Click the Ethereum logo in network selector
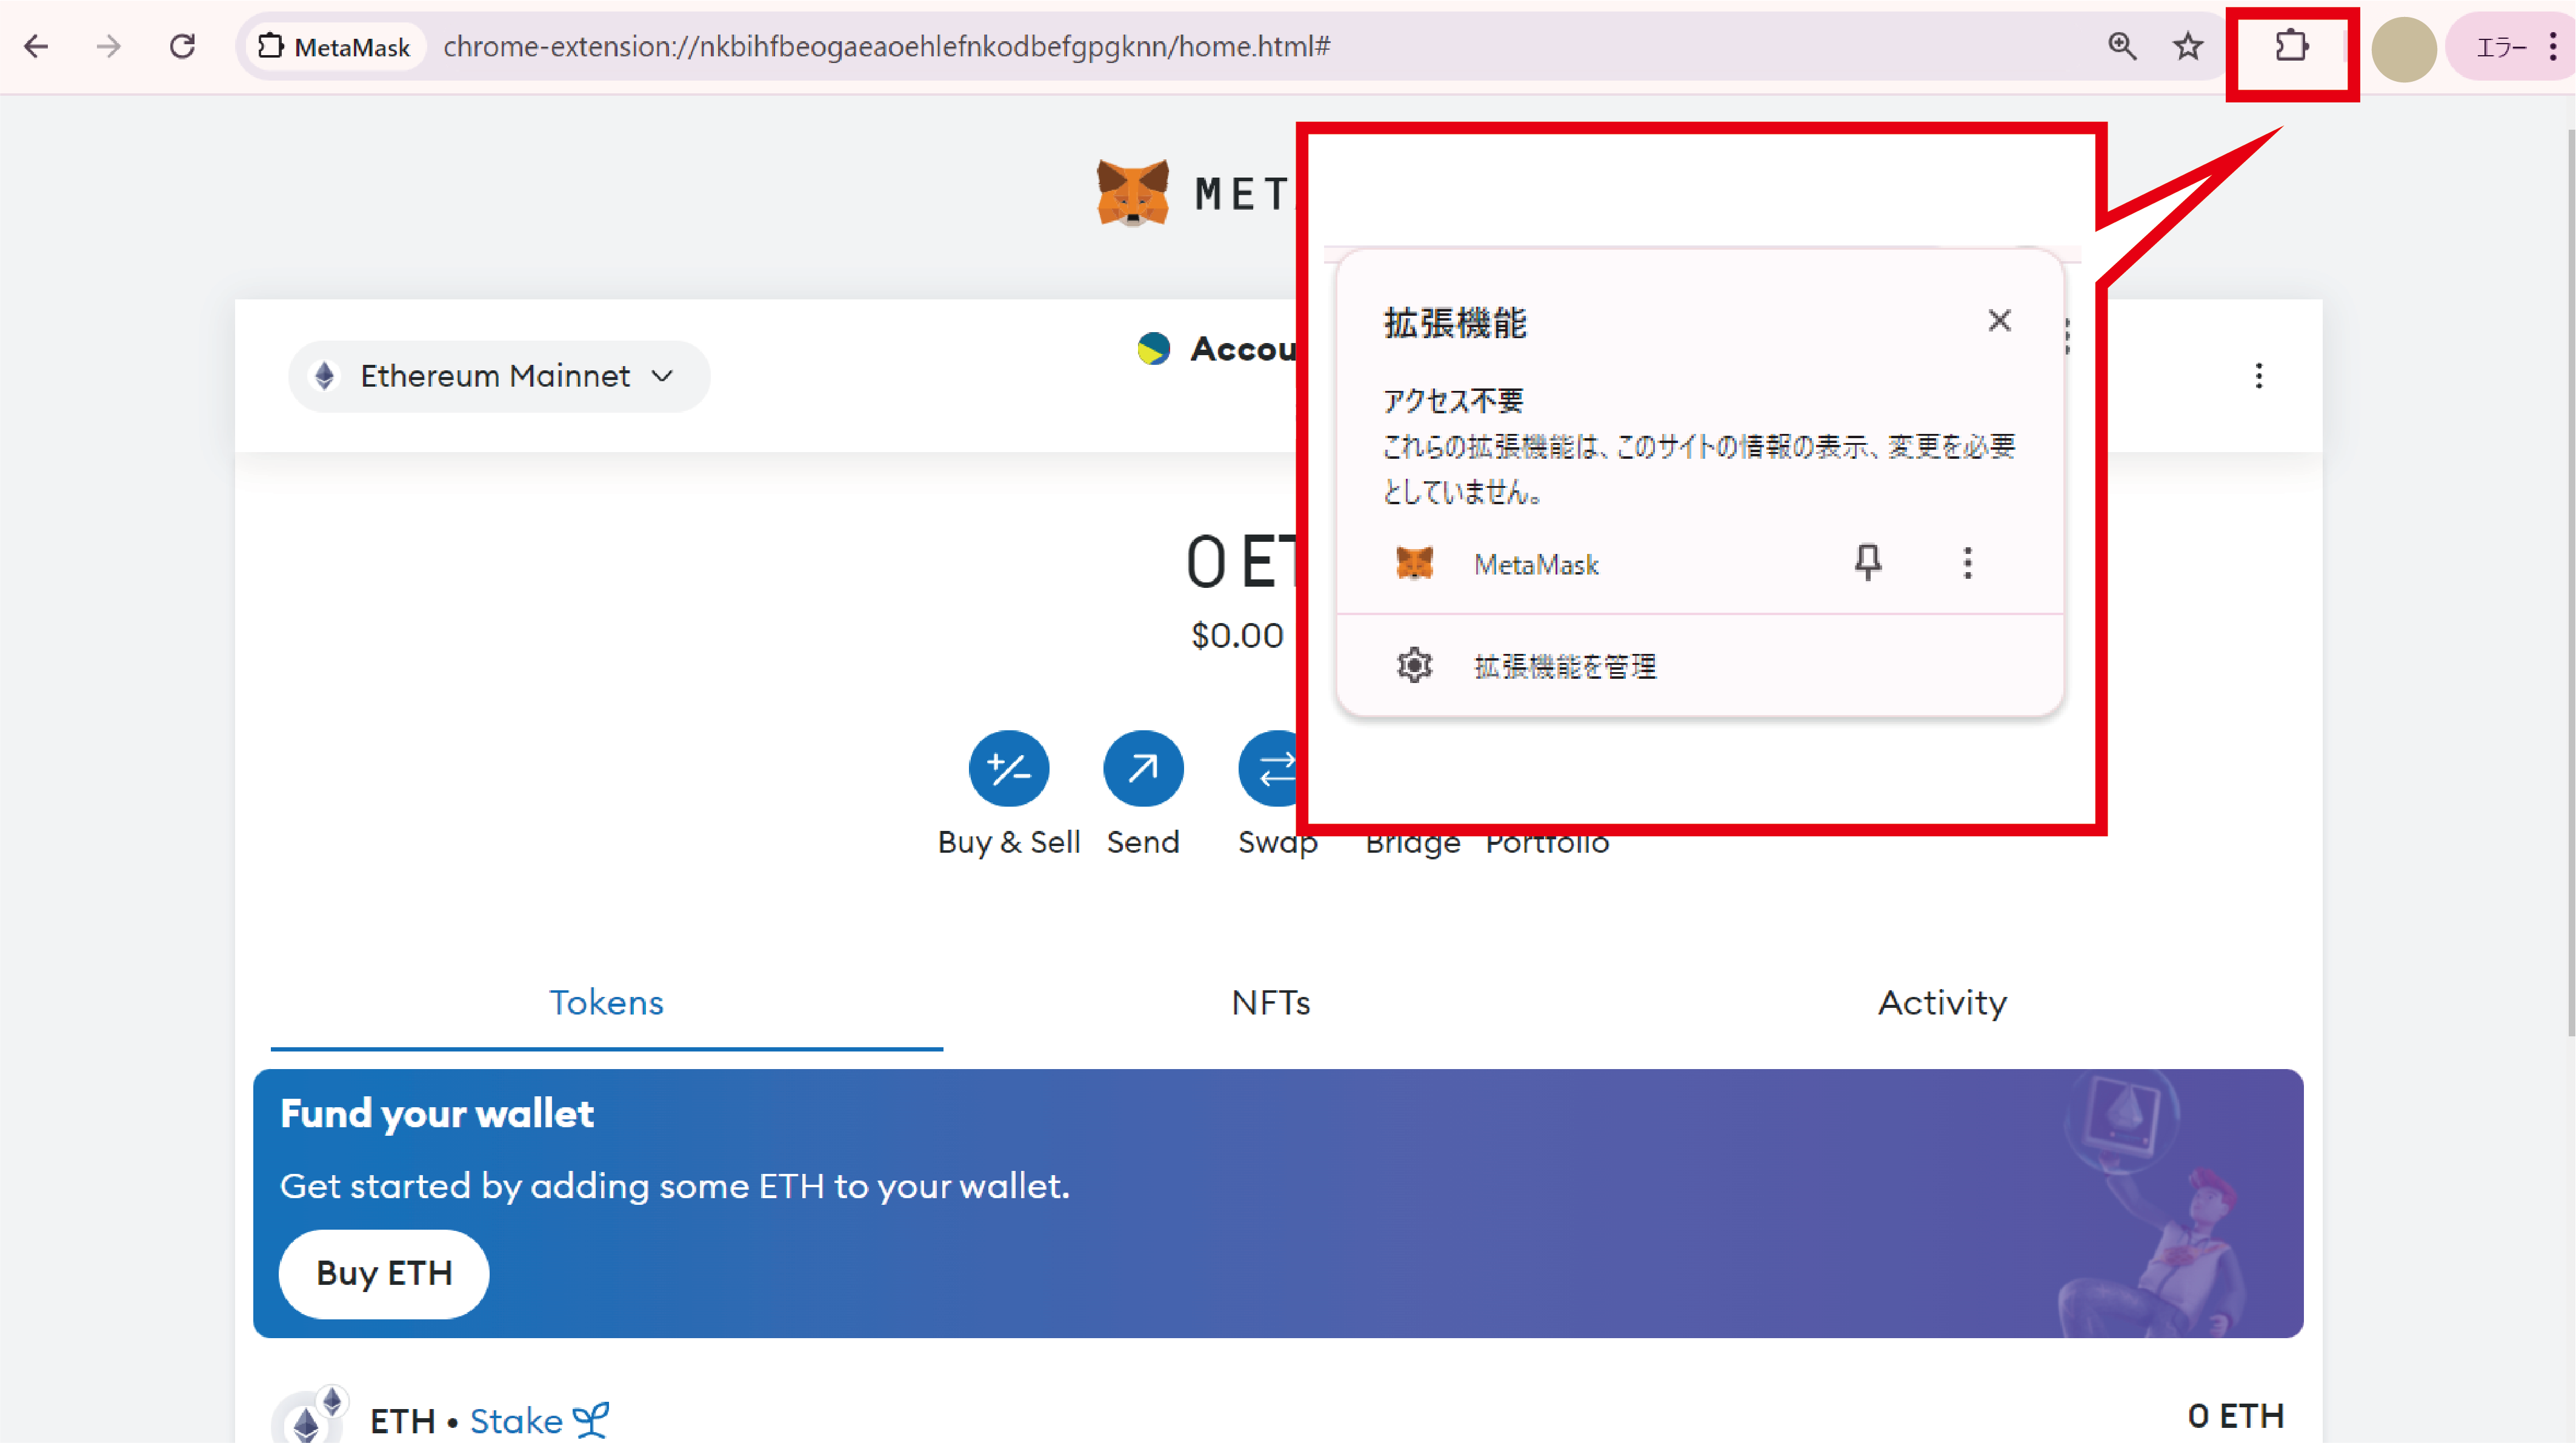Screen dimensions: 2576x1443 (324, 376)
